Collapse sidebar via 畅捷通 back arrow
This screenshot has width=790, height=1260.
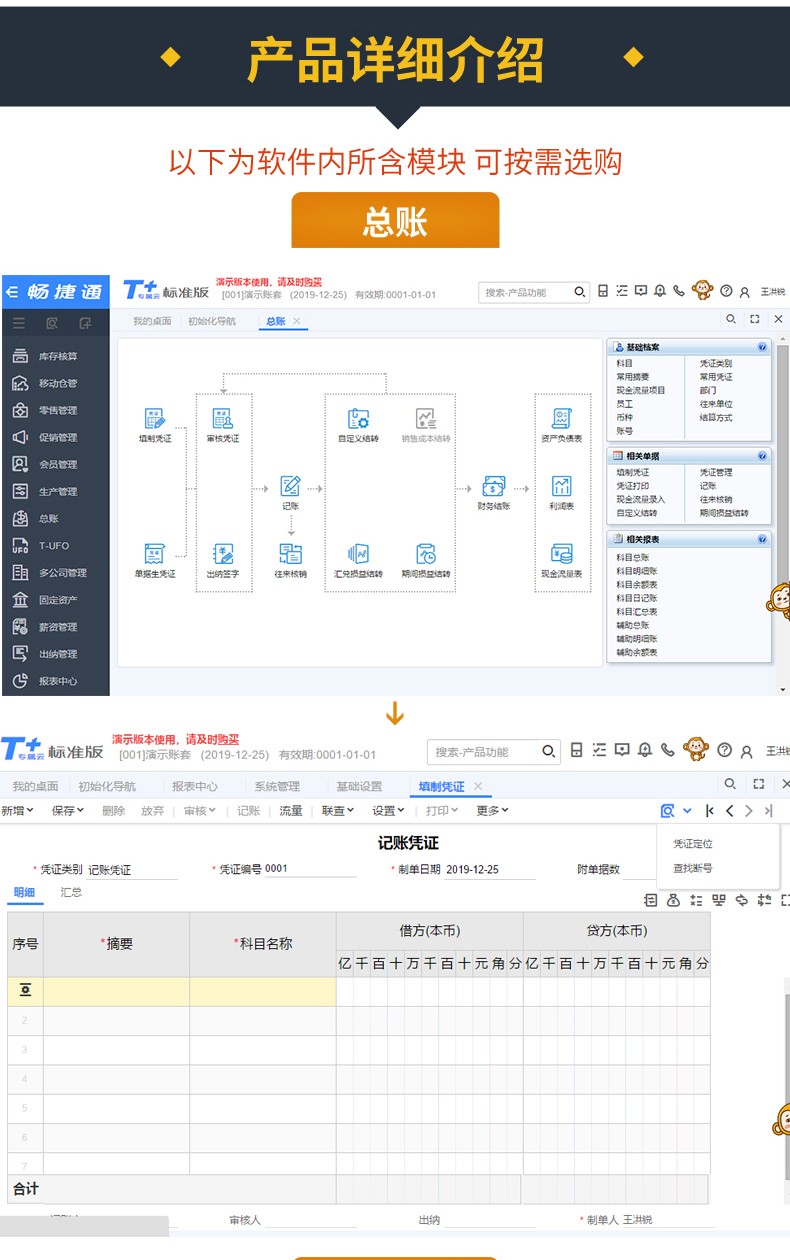[12, 292]
